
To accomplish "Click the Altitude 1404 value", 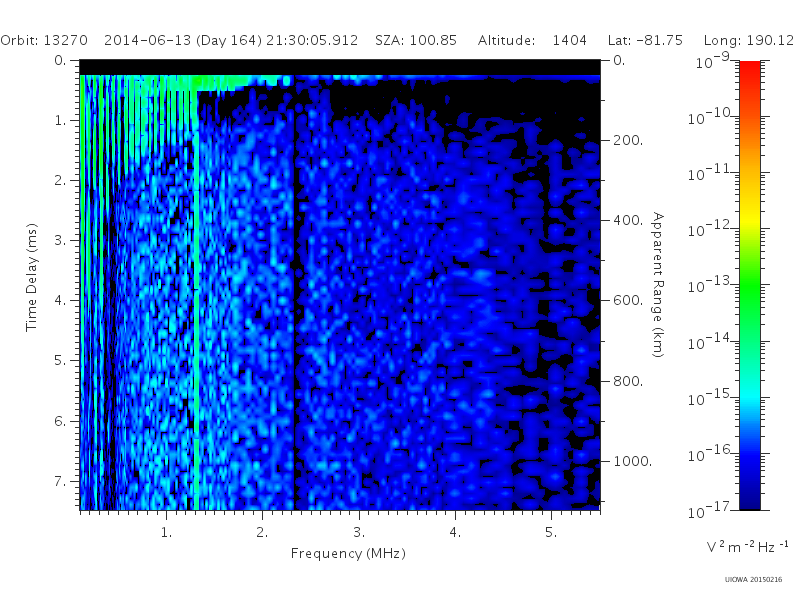I will 532,40.
